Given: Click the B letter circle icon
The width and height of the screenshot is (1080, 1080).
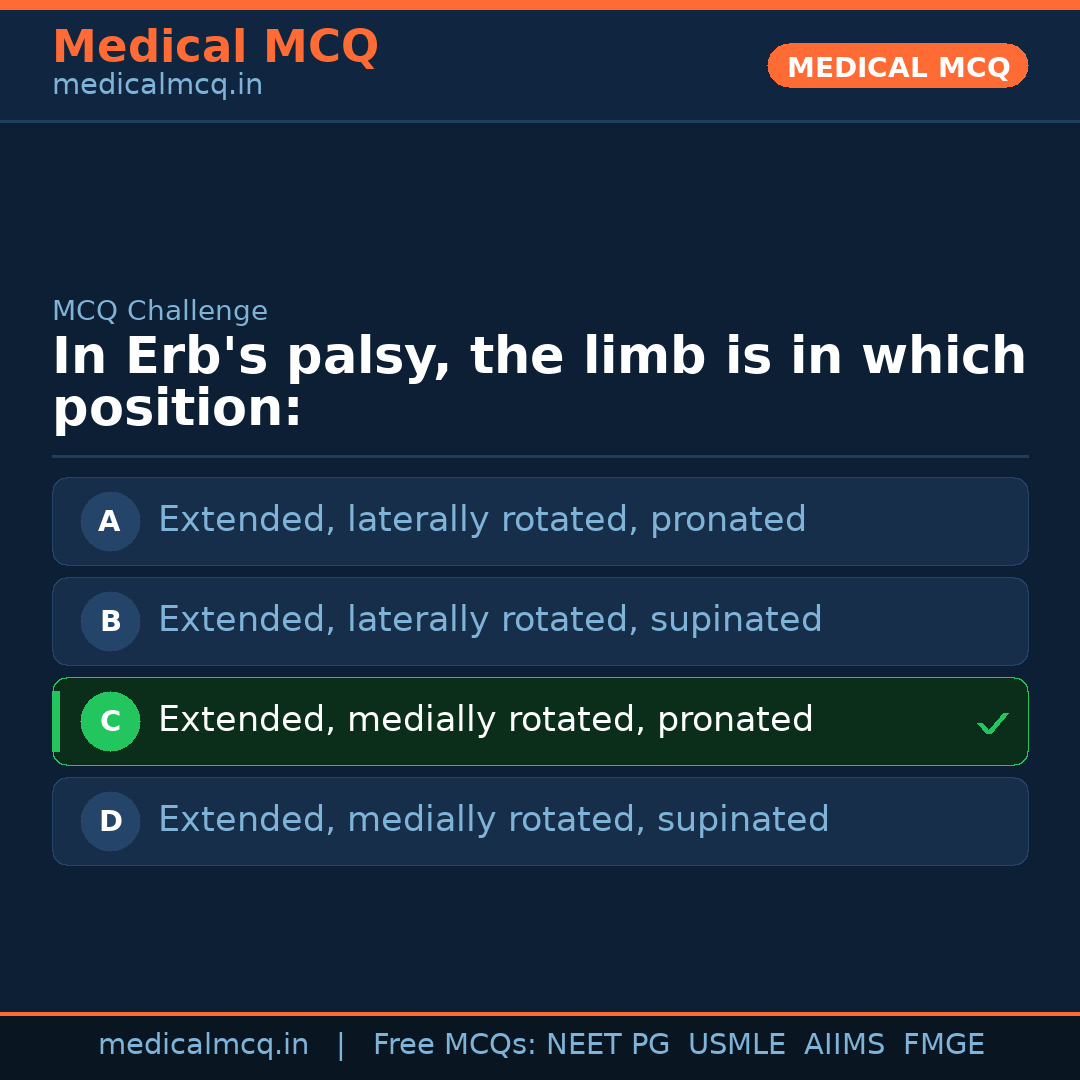Looking at the screenshot, I should (x=110, y=621).
